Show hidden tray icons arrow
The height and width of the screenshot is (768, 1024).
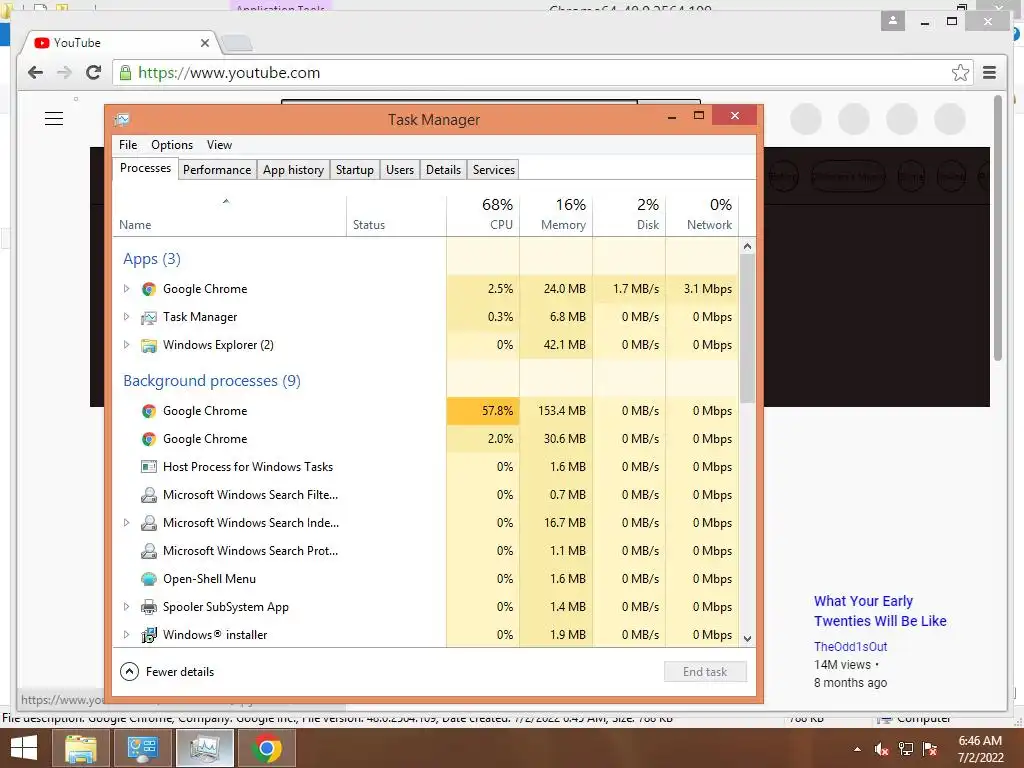pos(857,749)
